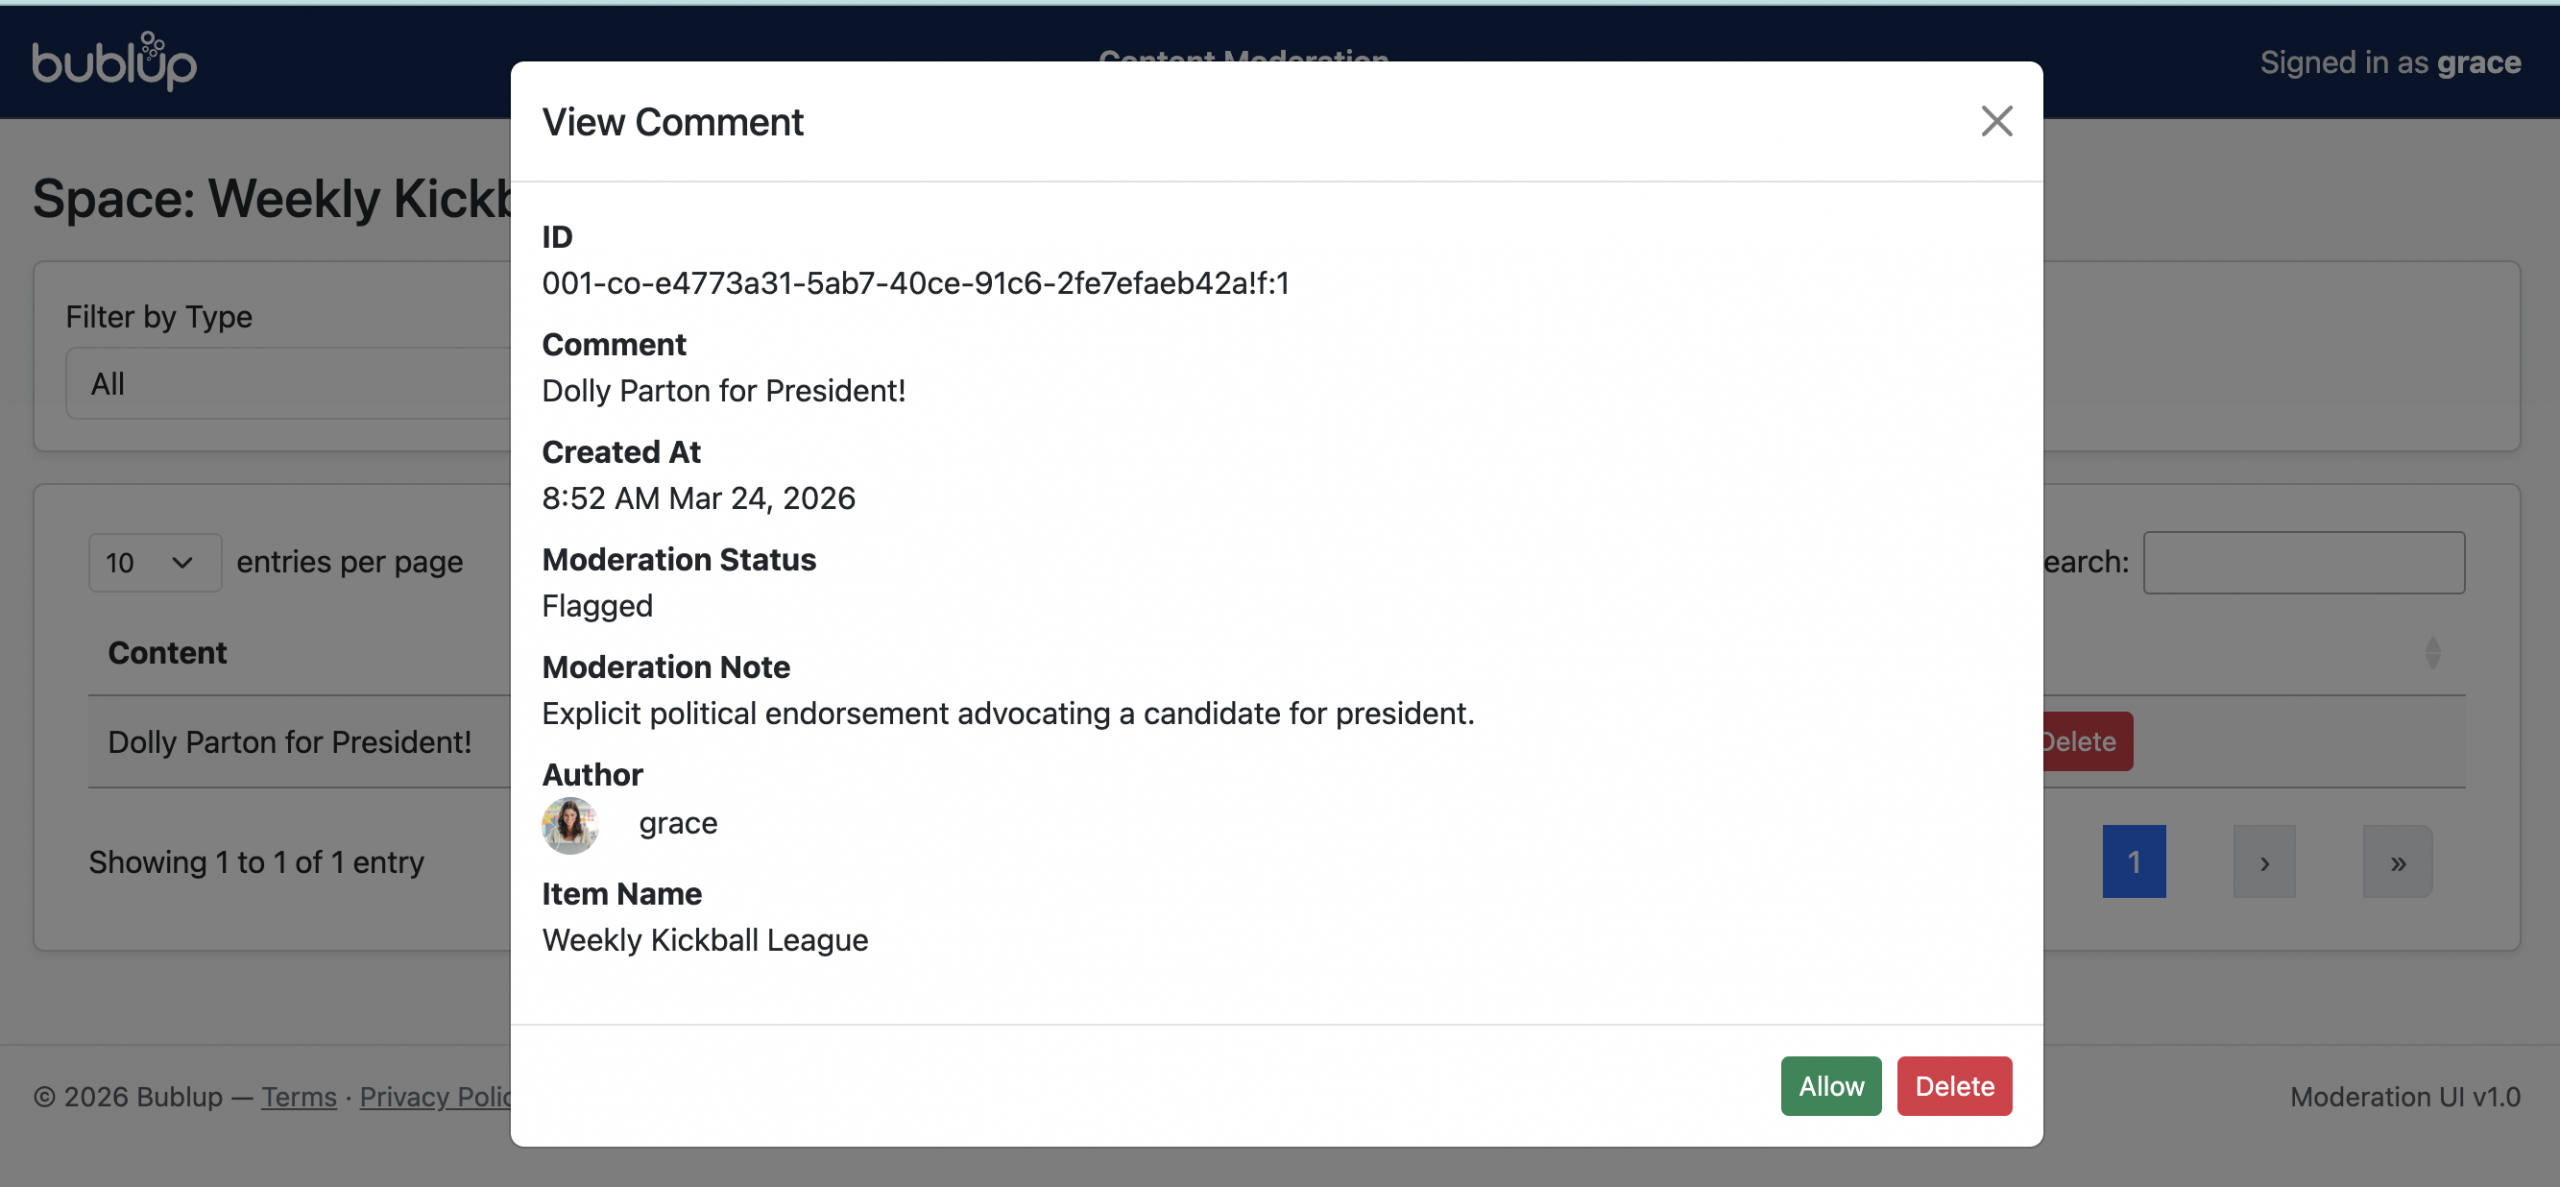2560x1187 pixels.
Task: Open the entries per page dropdown
Action: pyautogui.click(x=154, y=563)
